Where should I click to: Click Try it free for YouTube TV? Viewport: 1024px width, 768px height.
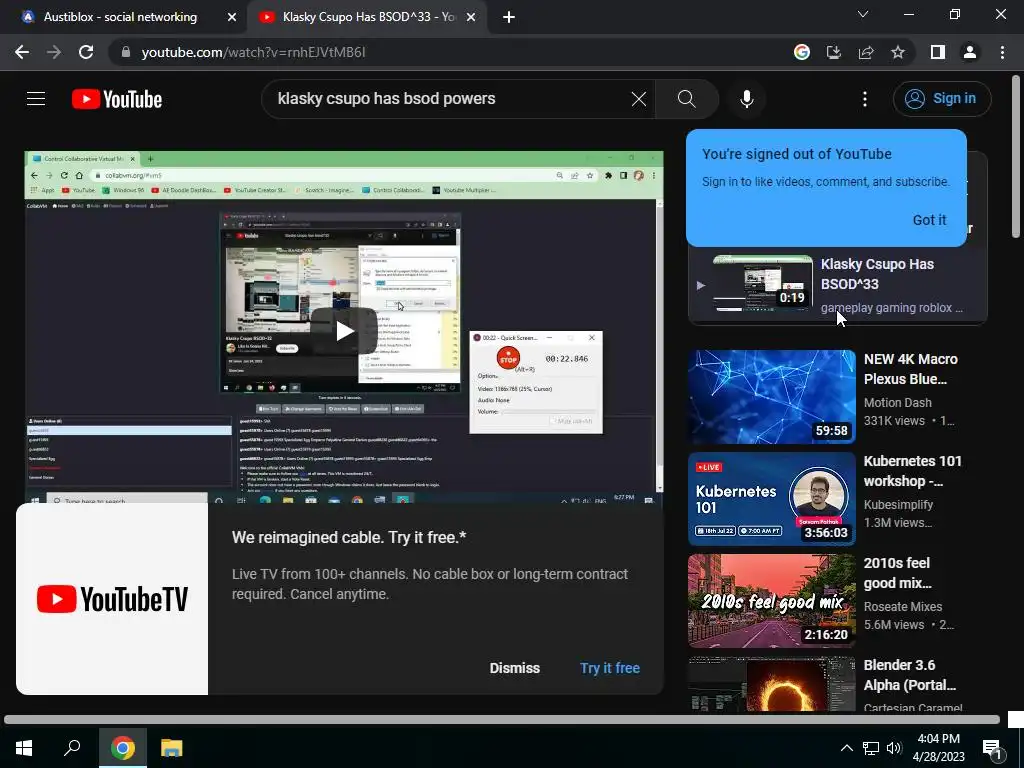(610, 668)
